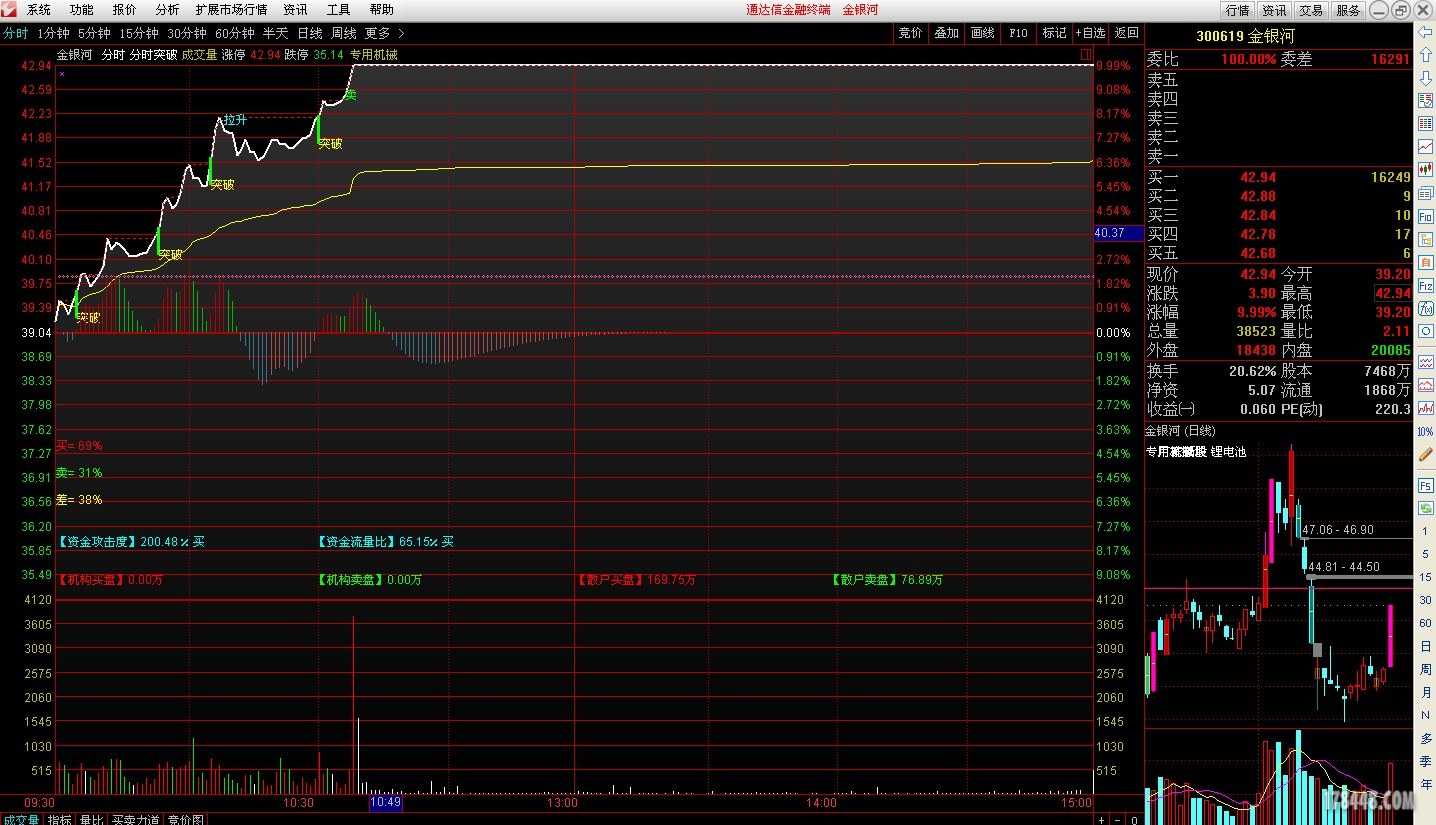Switch to the 周线 period tab
The height and width of the screenshot is (825, 1436).
click(344, 33)
